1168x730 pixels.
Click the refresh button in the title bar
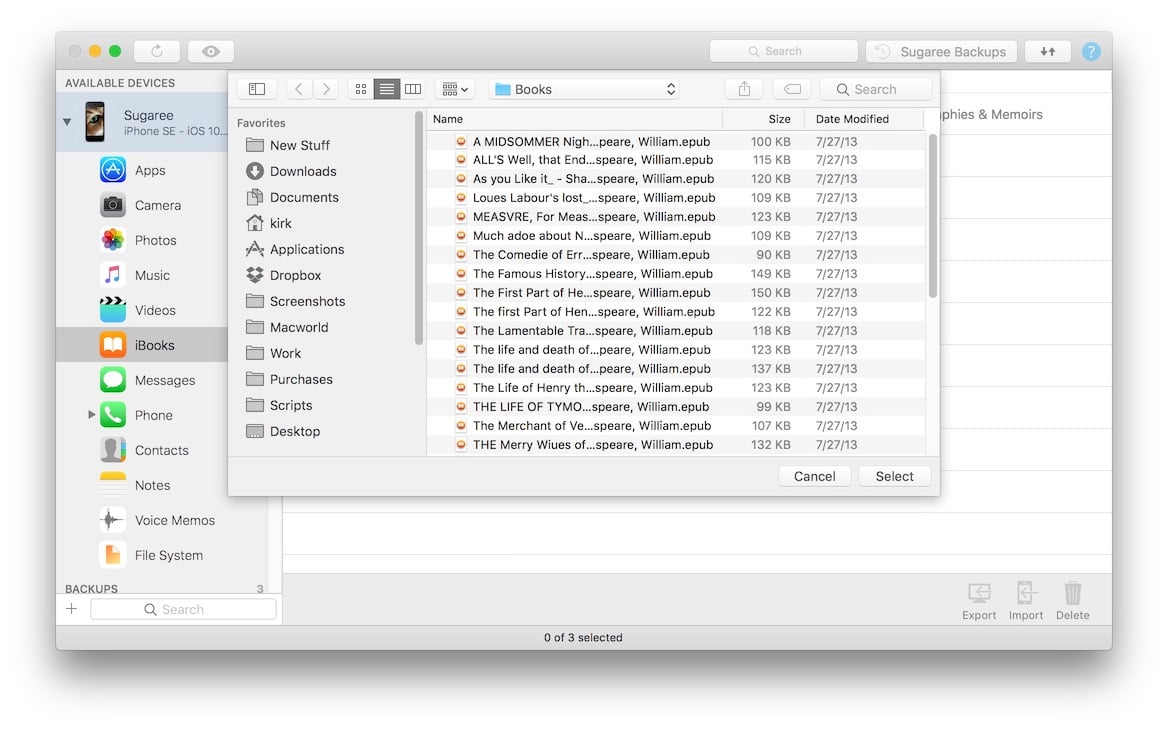(156, 51)
